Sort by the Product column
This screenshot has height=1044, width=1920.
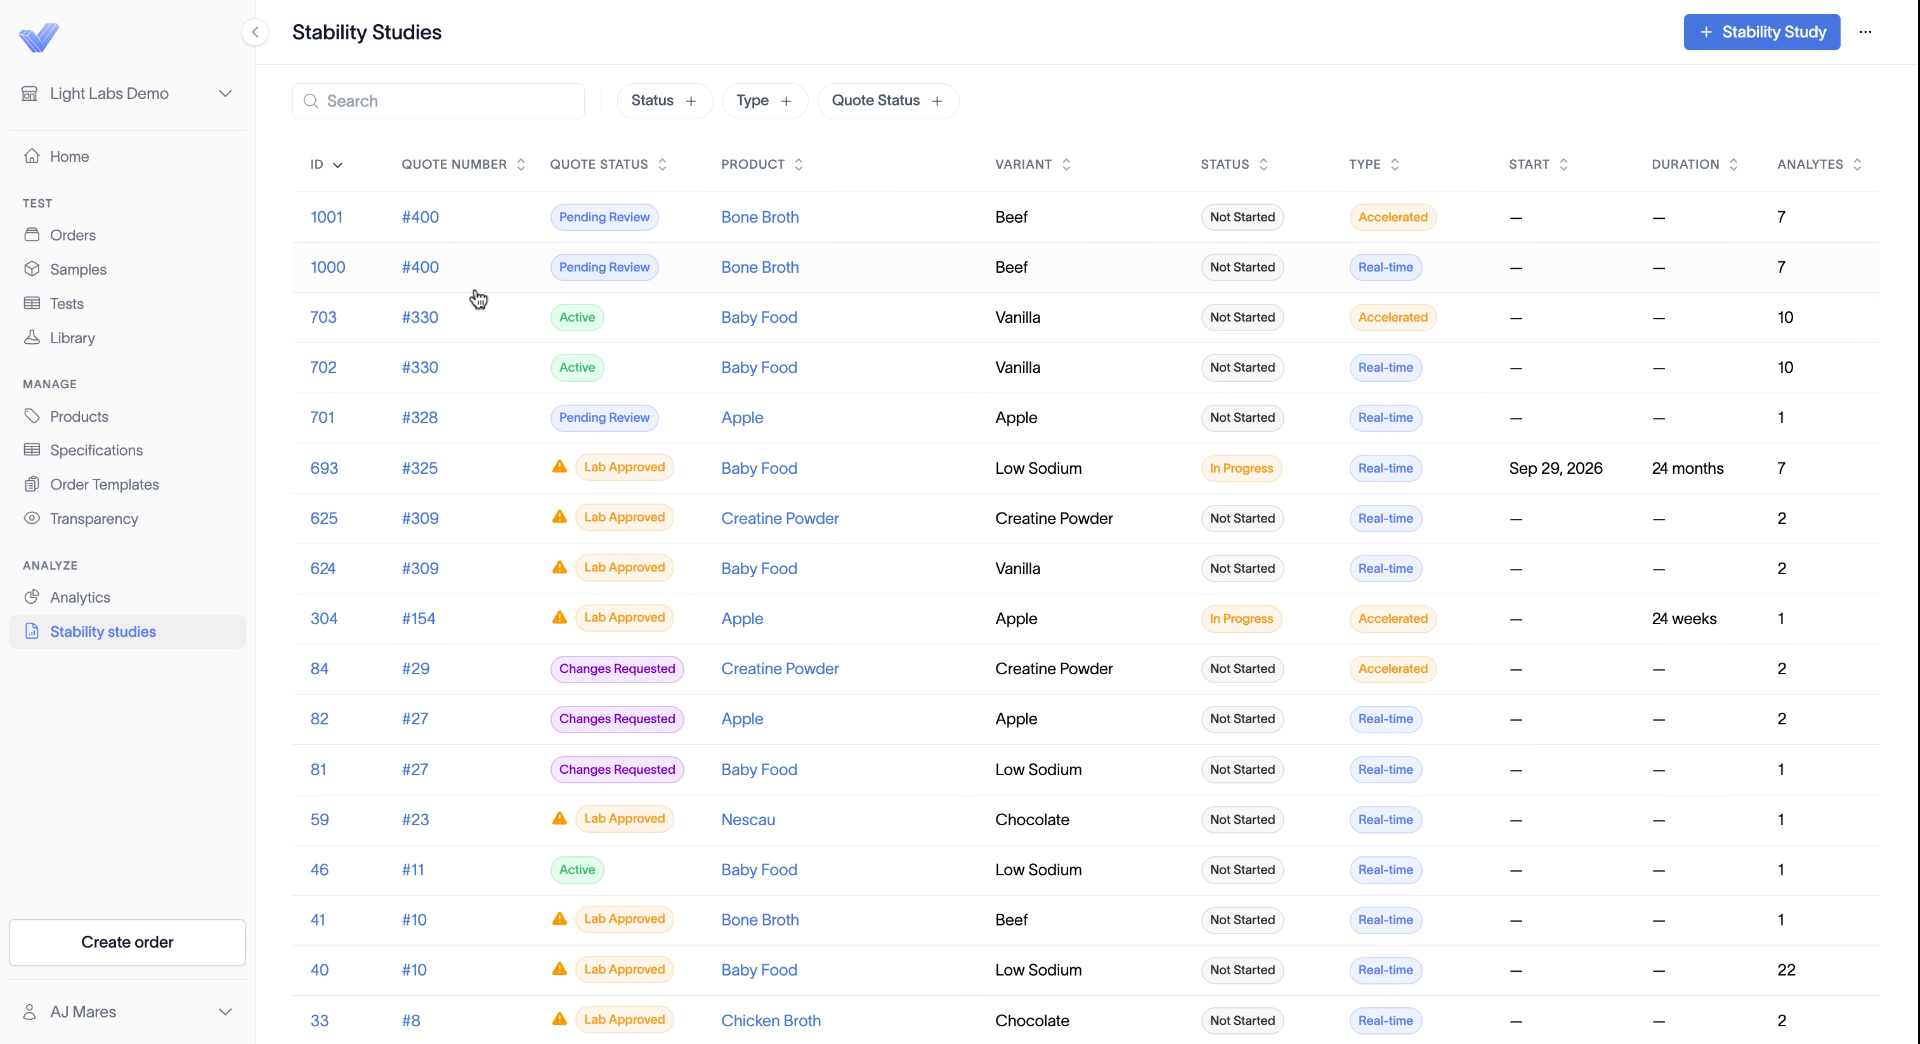coord(762,164)
